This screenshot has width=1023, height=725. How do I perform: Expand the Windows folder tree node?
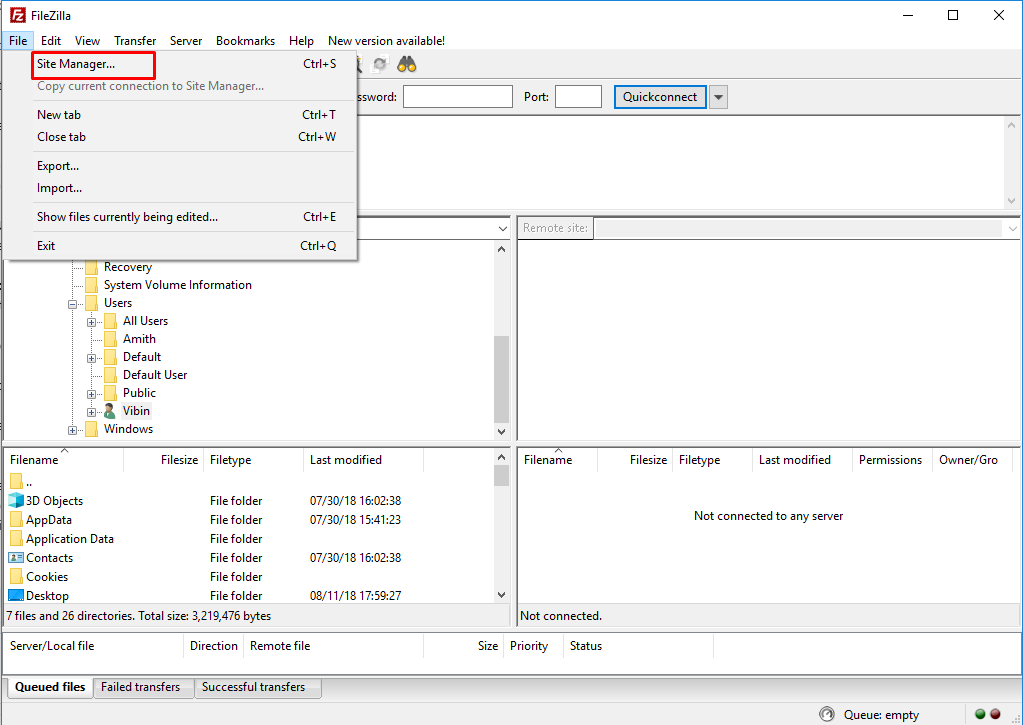(73, 430)
